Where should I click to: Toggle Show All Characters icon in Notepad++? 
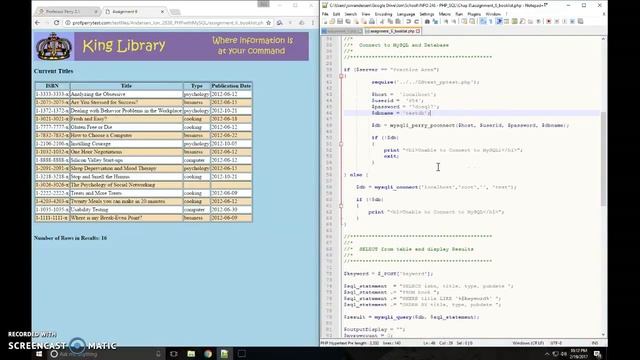click(490, 21)
